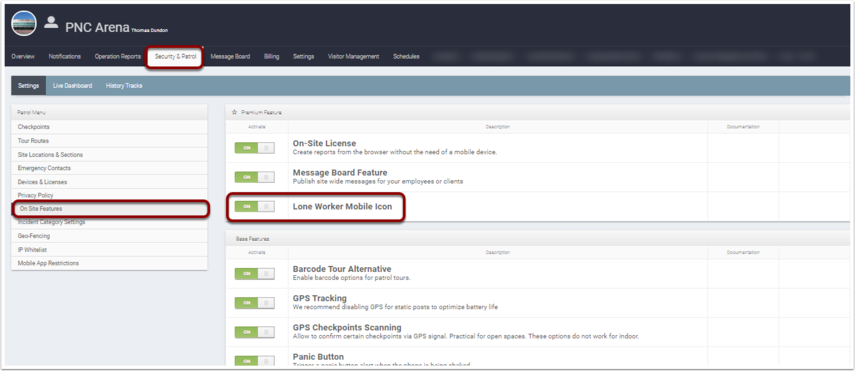Click the GPS Tracking feature title
The width and height of the screenshot is (855, 371).
tap(320, 298)
